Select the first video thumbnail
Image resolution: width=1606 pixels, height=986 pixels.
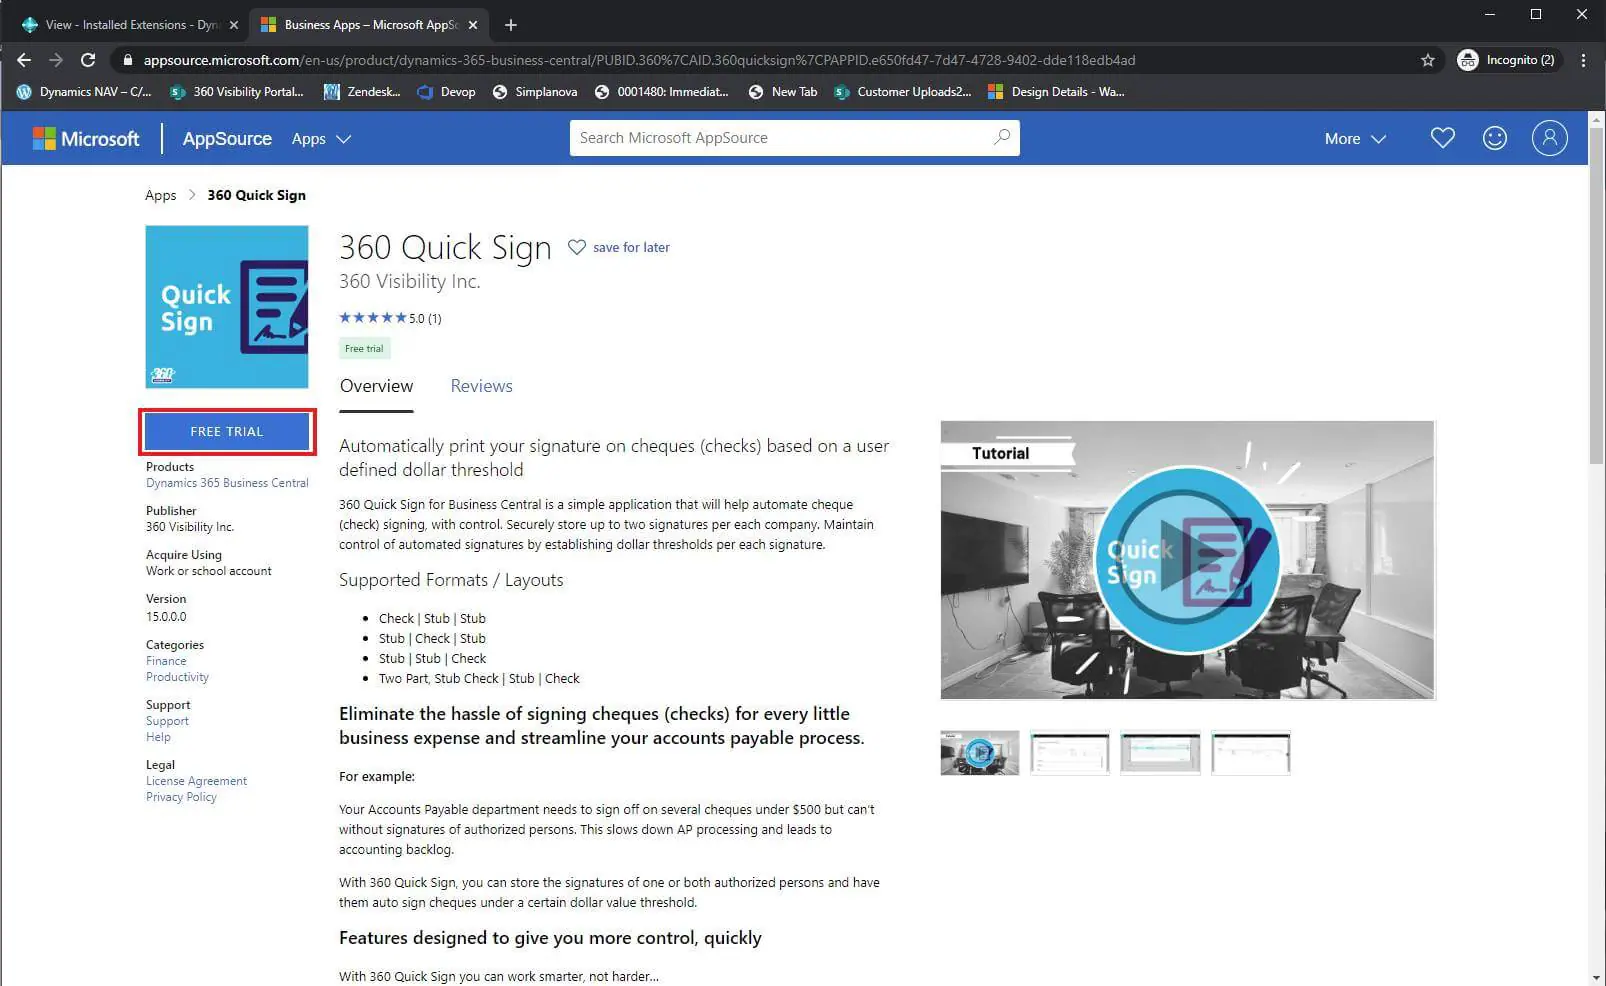coord(980,753)
